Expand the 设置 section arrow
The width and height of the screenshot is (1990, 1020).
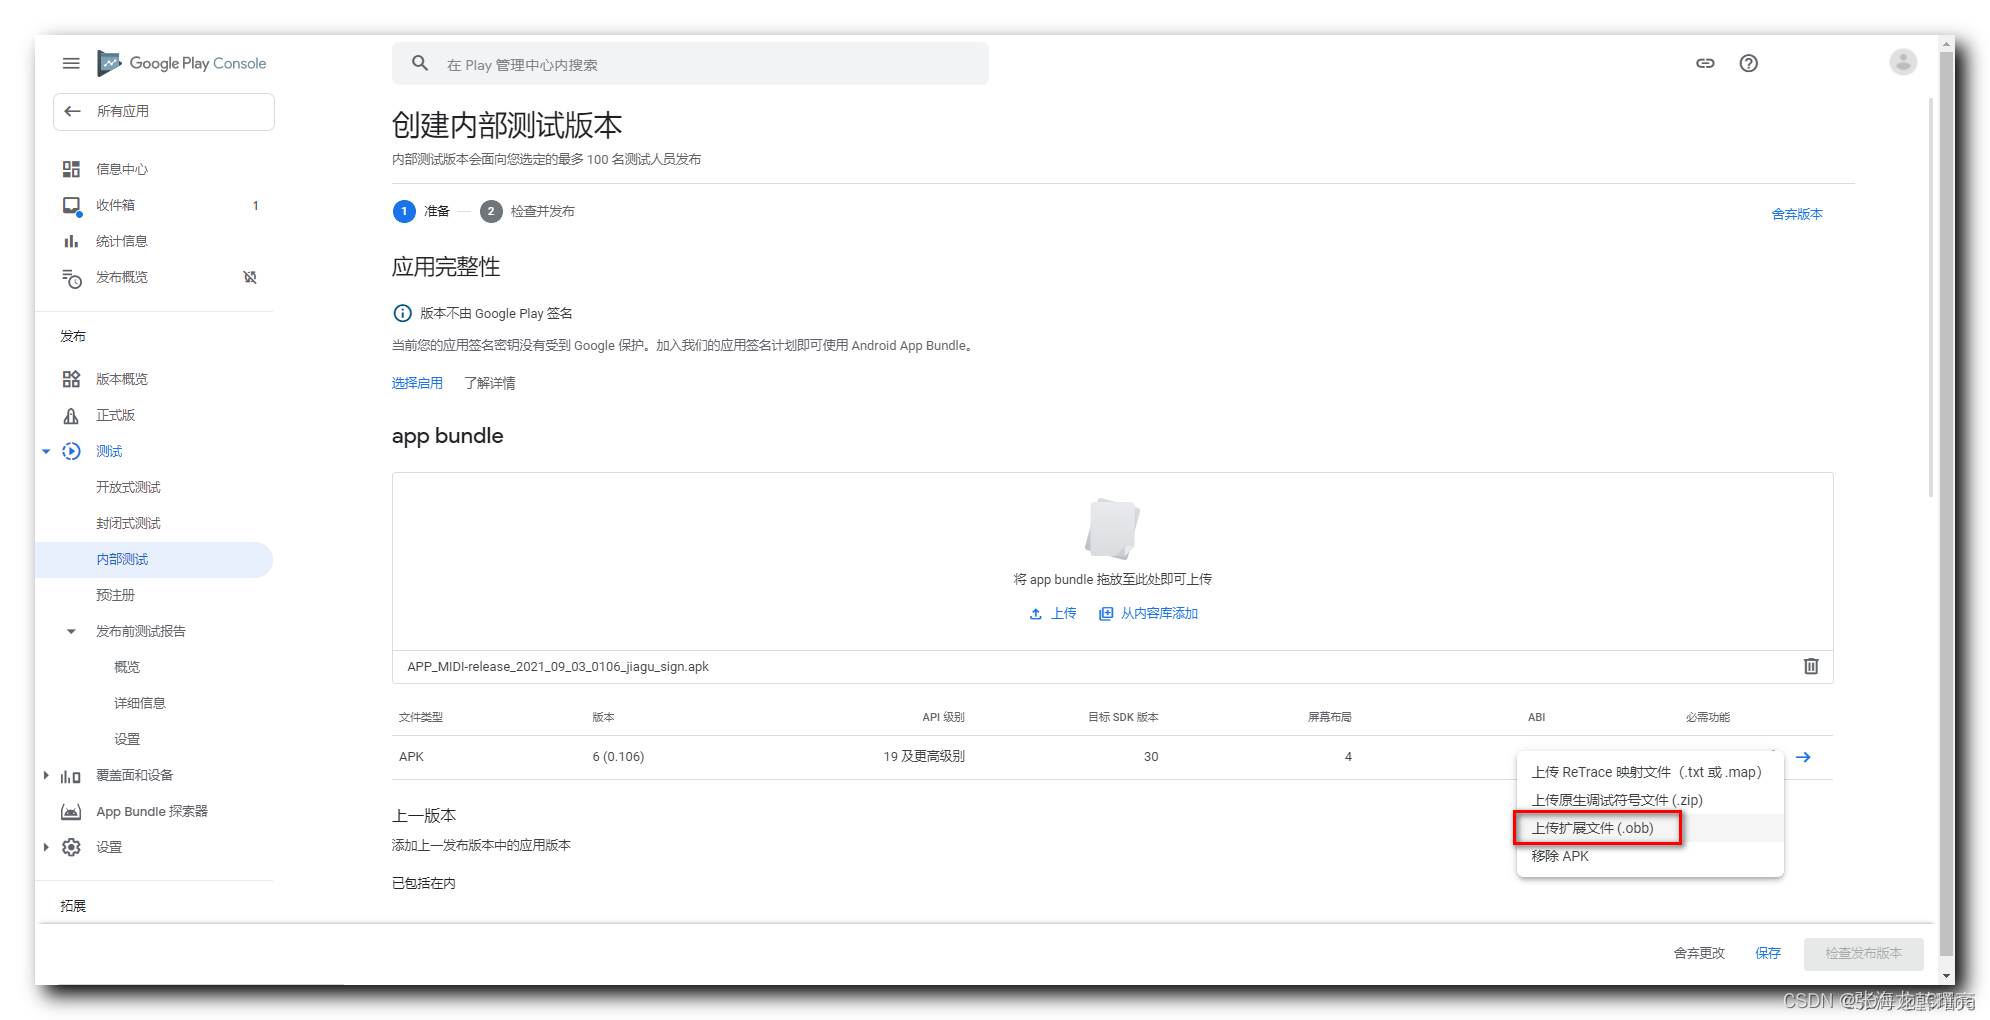46,848
